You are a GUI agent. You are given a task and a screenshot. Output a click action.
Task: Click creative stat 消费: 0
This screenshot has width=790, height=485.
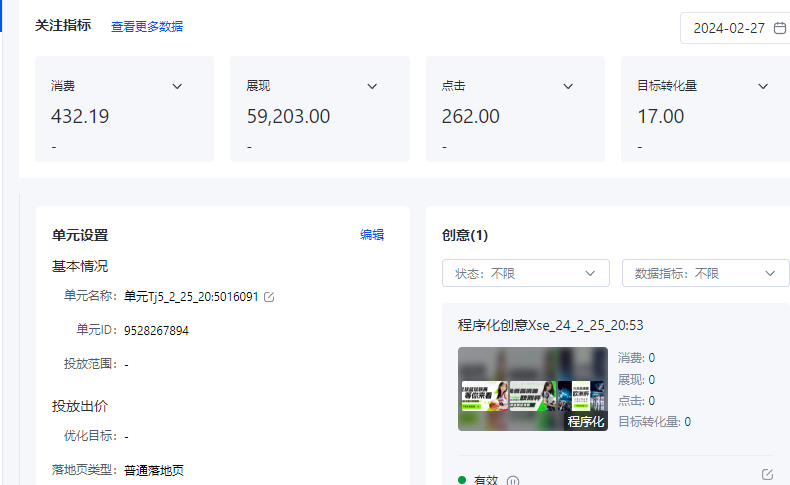[636, 358]
